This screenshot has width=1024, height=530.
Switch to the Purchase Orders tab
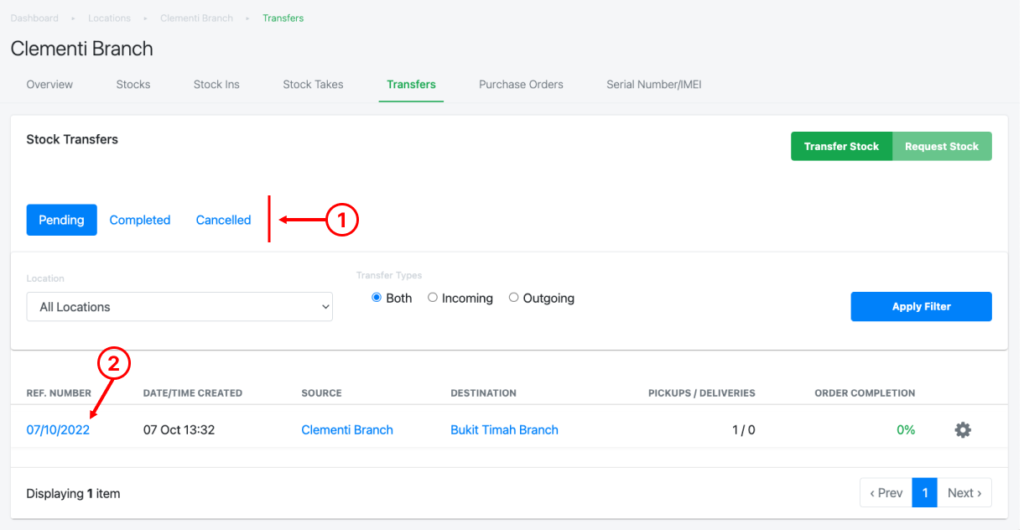(520, 85)
